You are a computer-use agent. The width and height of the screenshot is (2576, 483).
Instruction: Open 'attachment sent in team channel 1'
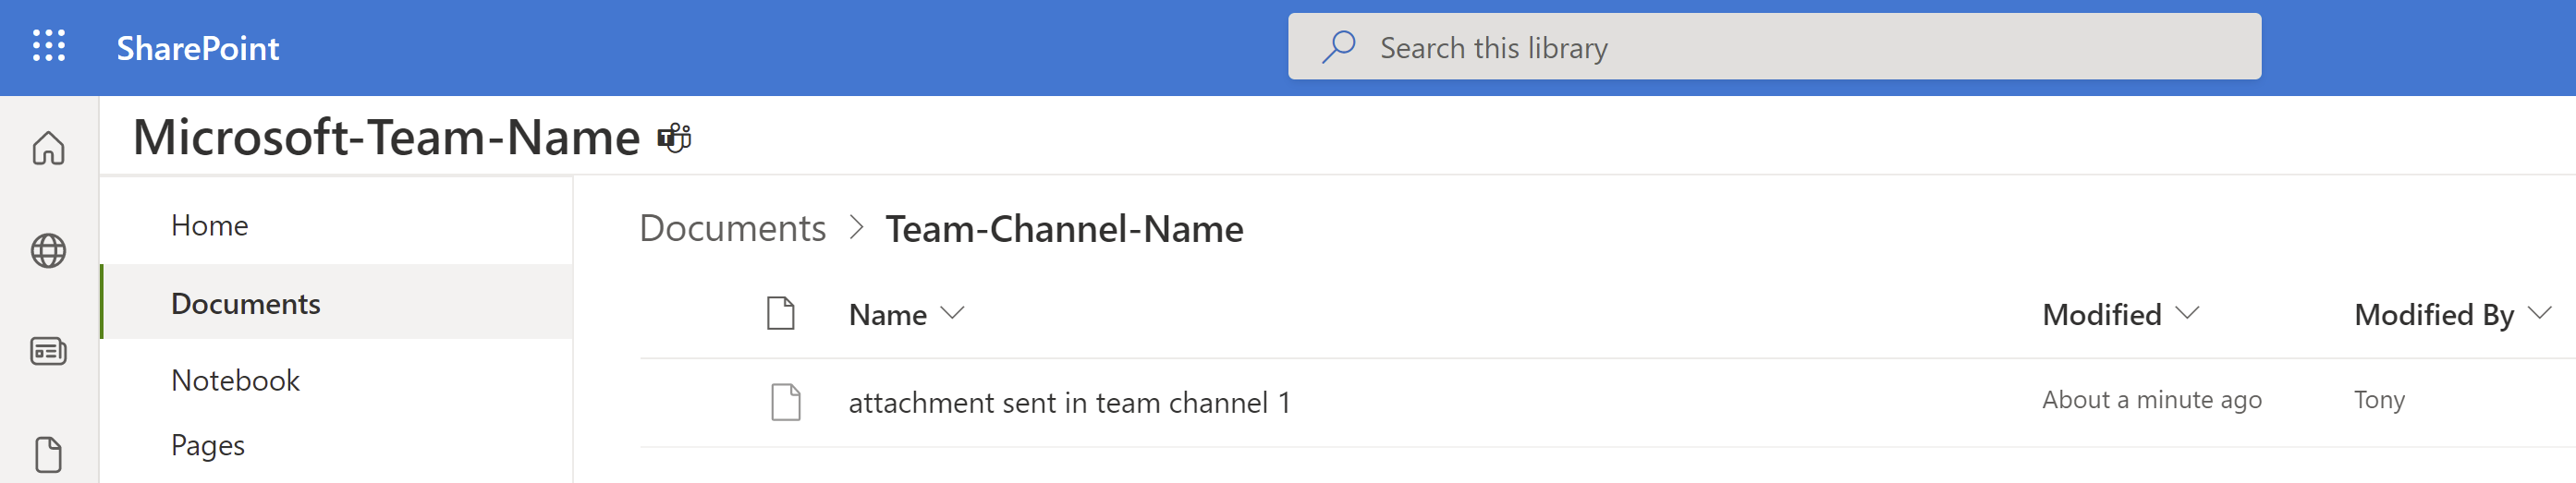click(x=1069, y=402)
